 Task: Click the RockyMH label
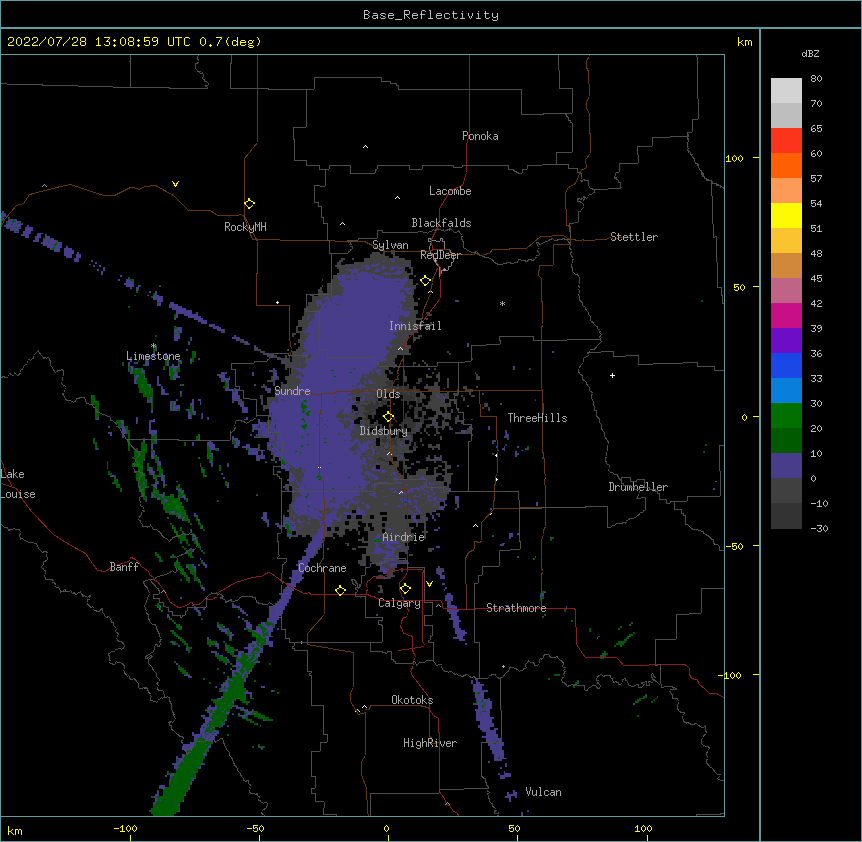[x=245, y=227]
